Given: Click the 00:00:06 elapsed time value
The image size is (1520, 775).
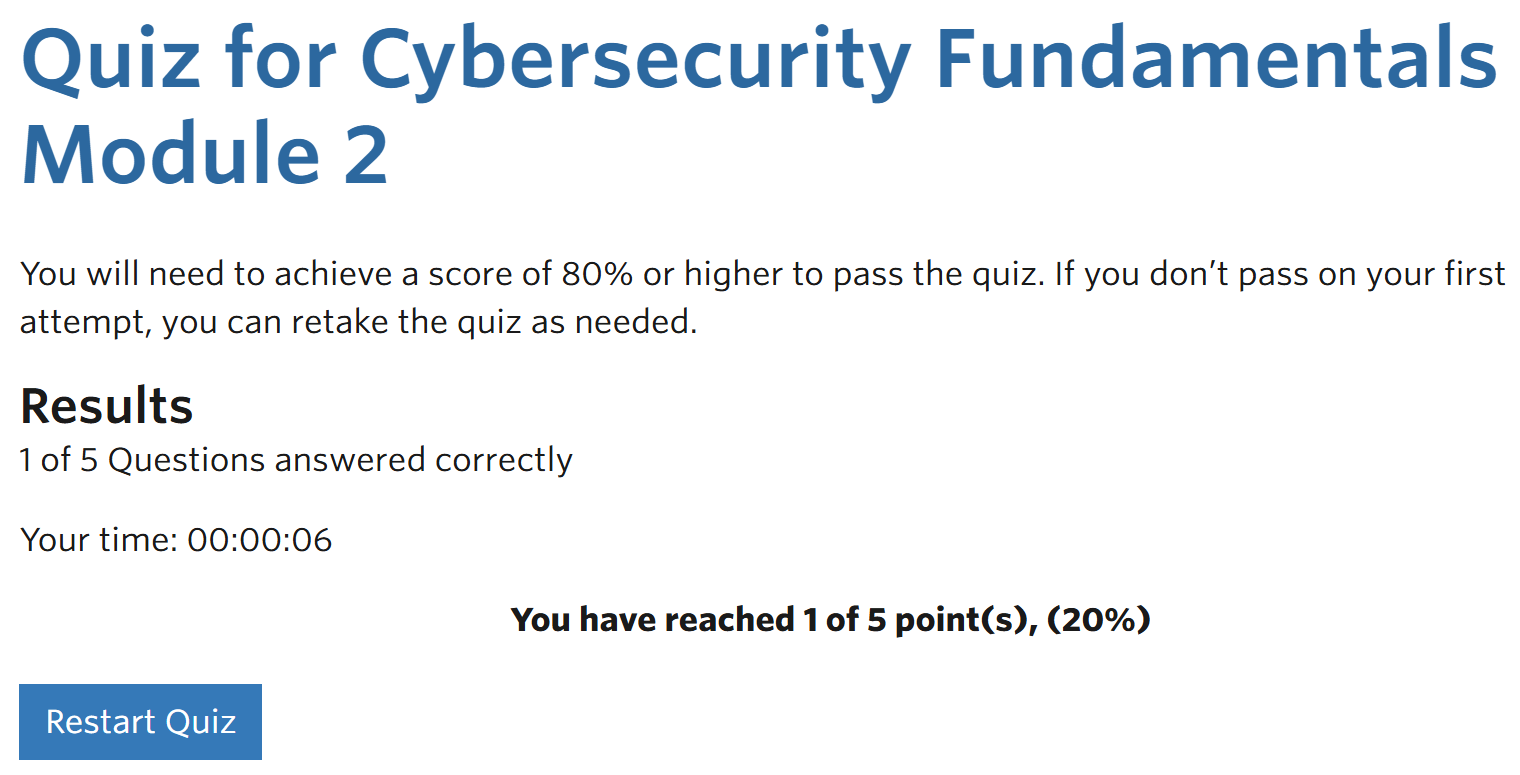Looking at the screenshot, I should (260, 540).
